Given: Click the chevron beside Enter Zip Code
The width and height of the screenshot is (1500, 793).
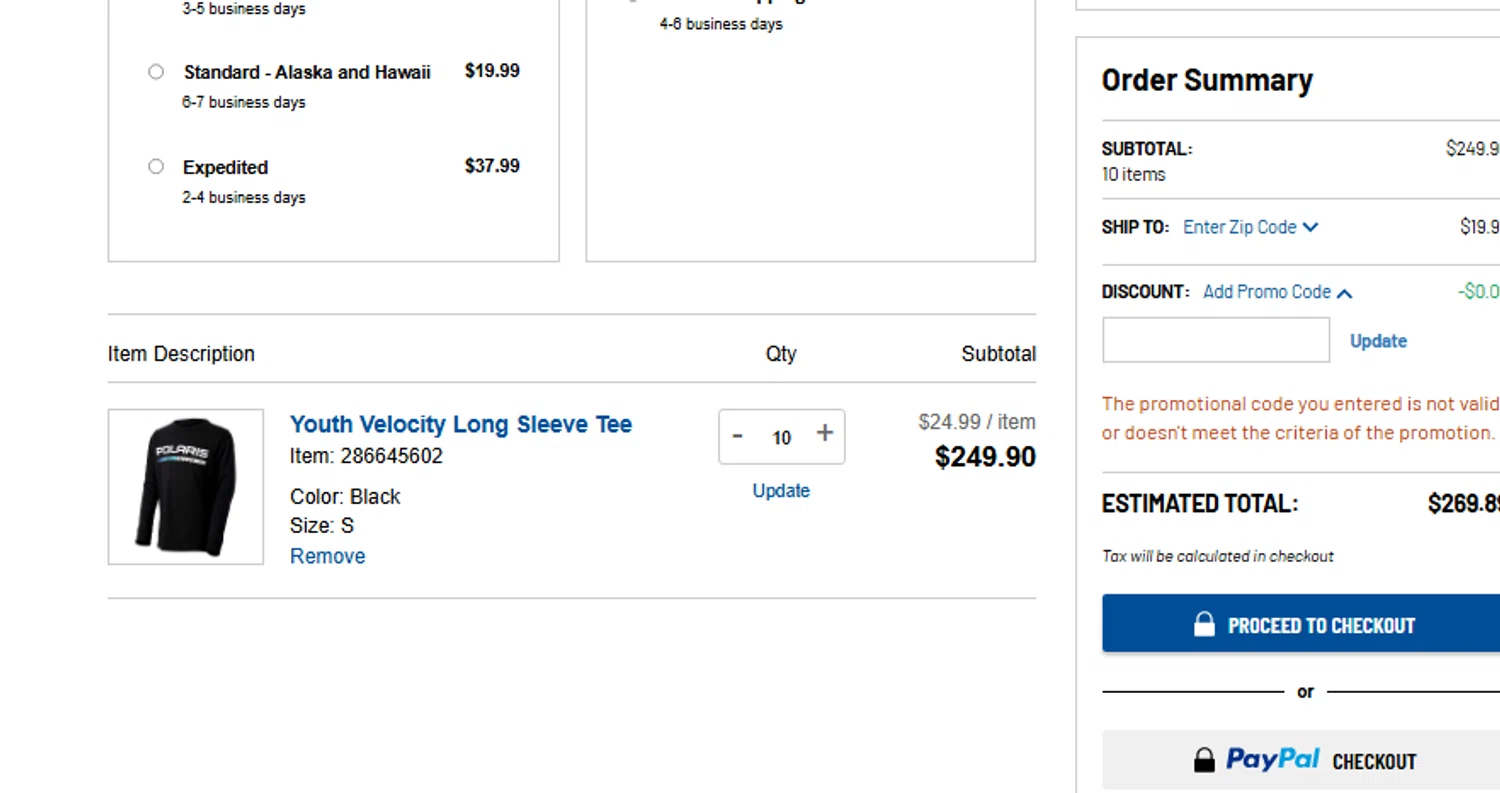Looking at the screenshot, I should 1311,227.
